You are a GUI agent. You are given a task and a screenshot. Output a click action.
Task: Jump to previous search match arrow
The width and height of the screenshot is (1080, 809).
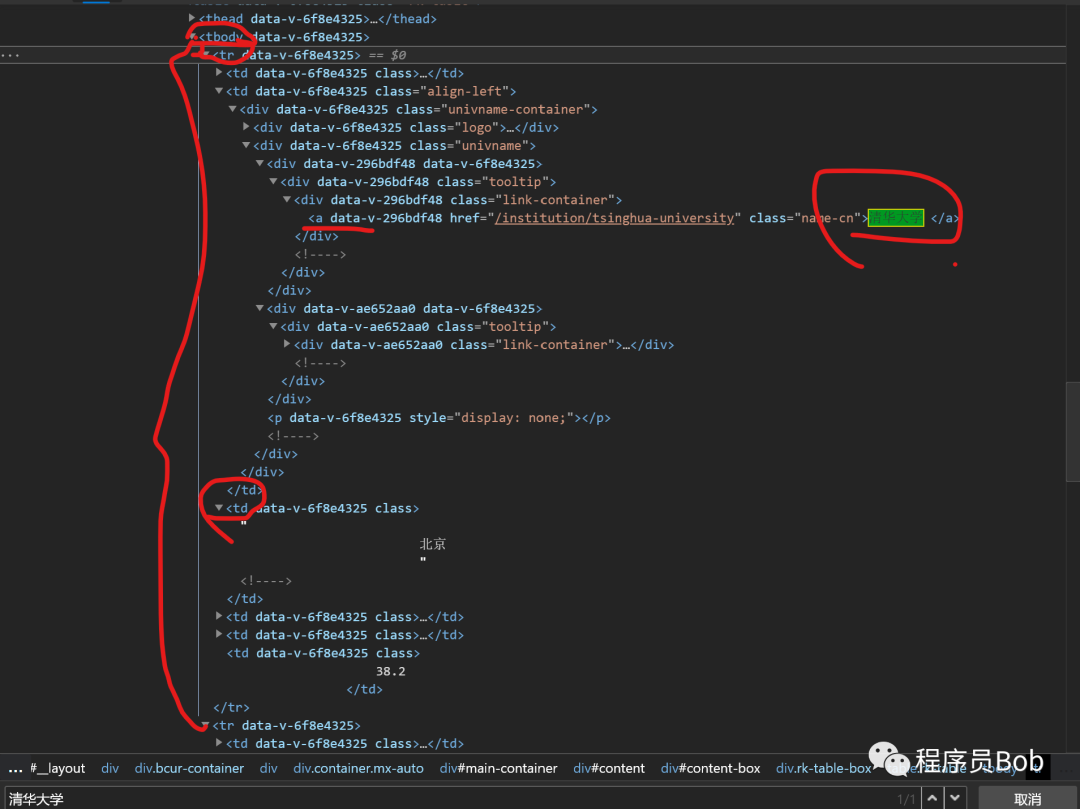point(932,798)
